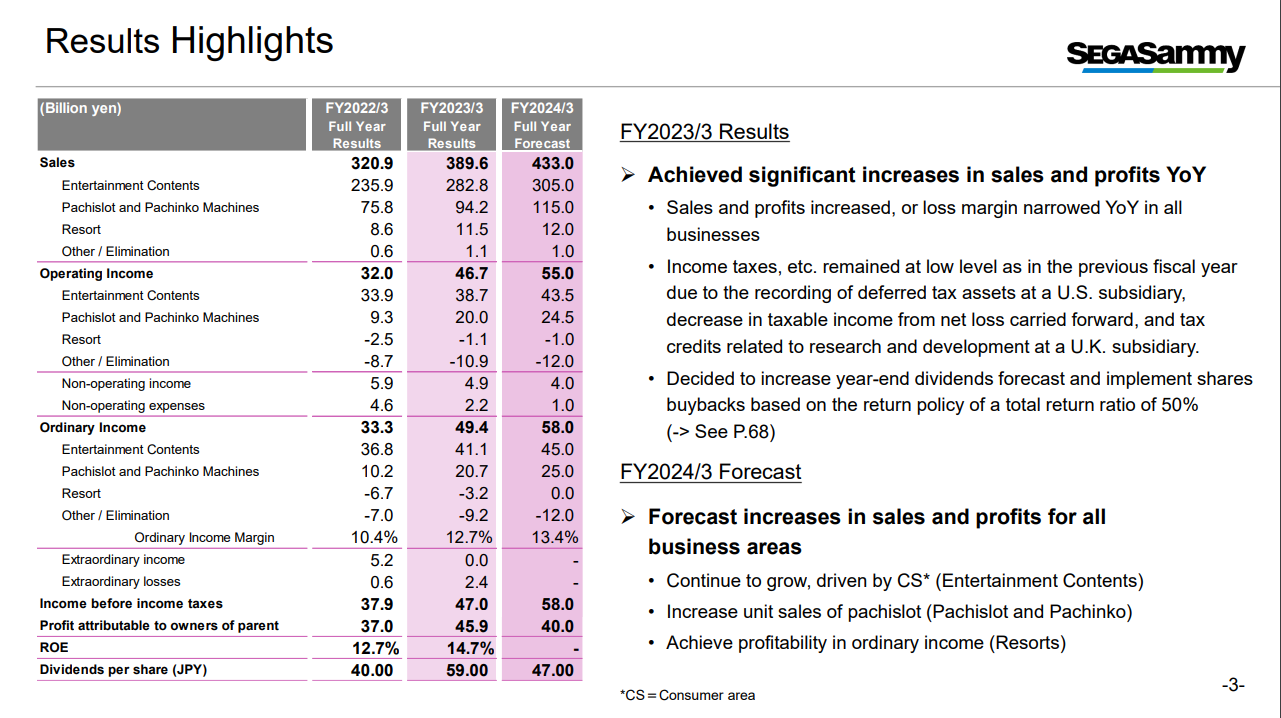1281x718 pixels.
Task: Select the ROE value 14.7%
Action: 471,647
